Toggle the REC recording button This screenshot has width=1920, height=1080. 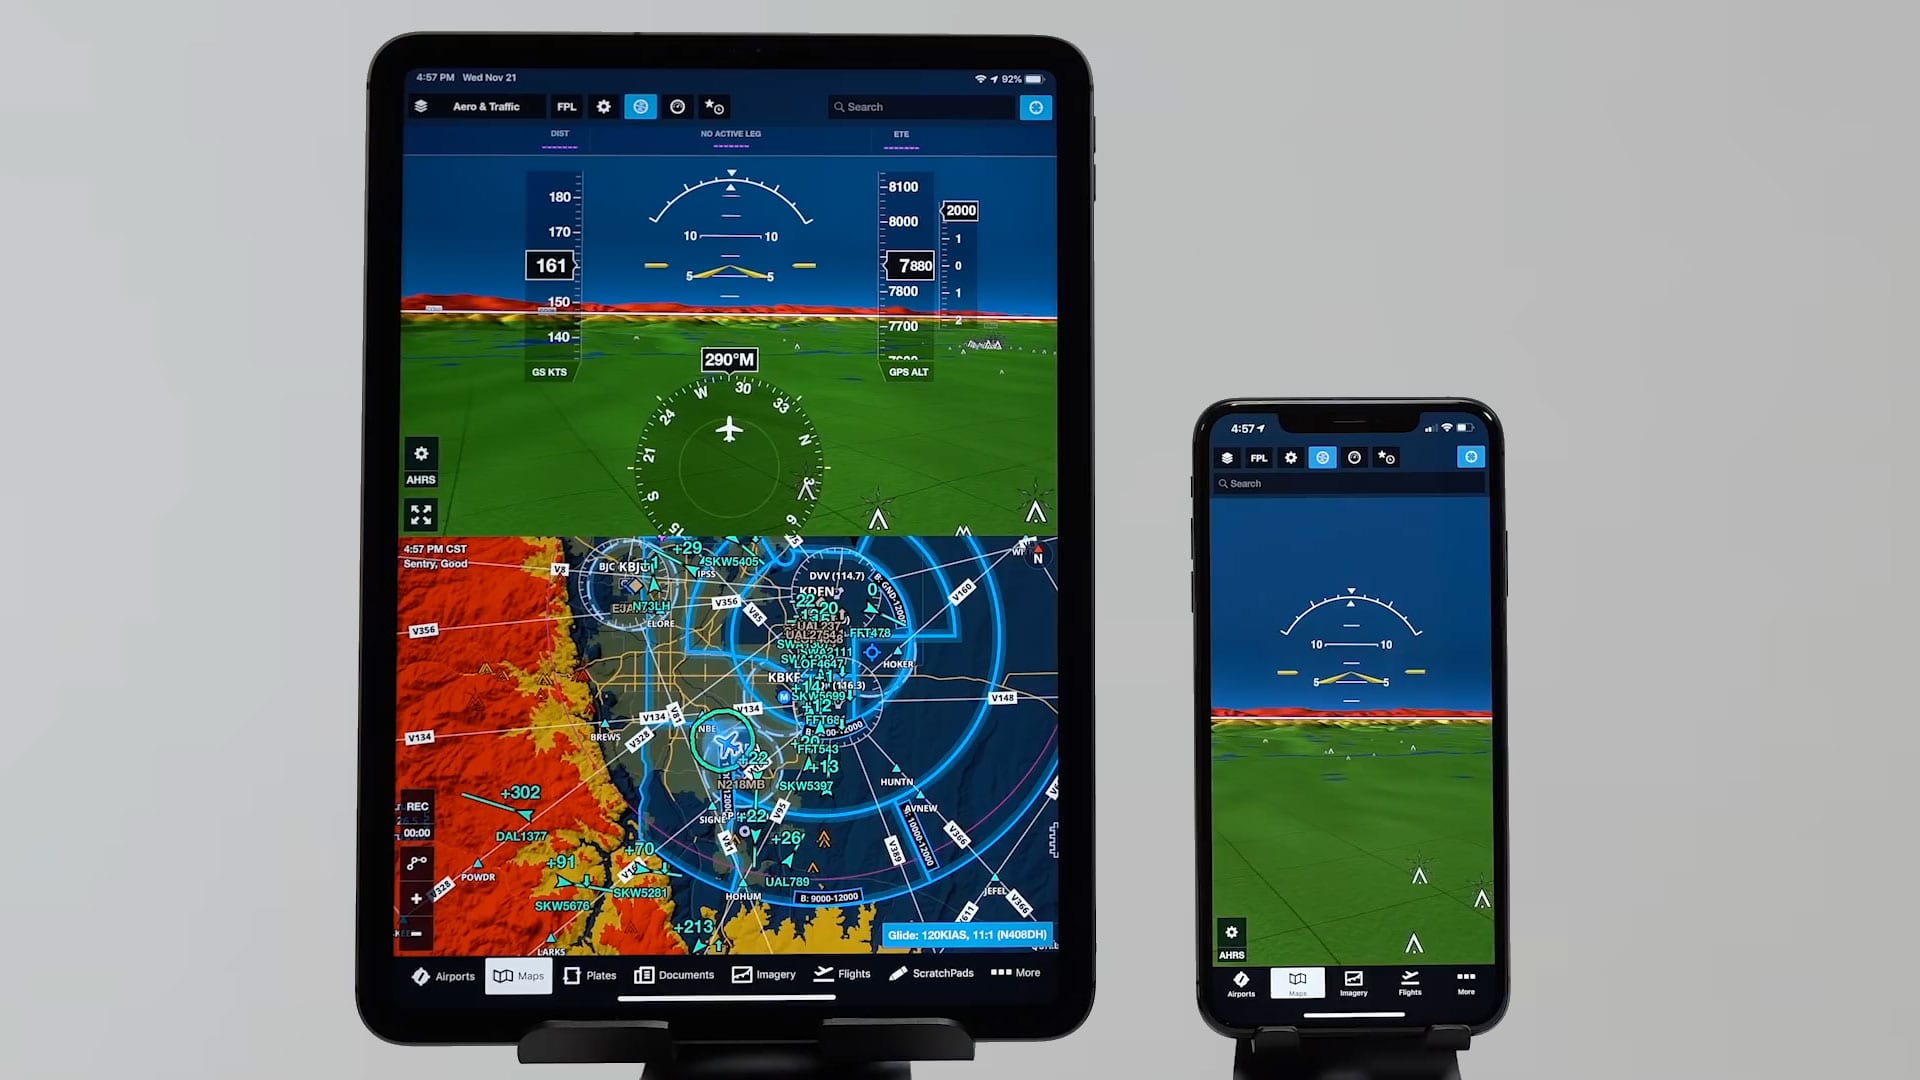(x=421, y=804)
